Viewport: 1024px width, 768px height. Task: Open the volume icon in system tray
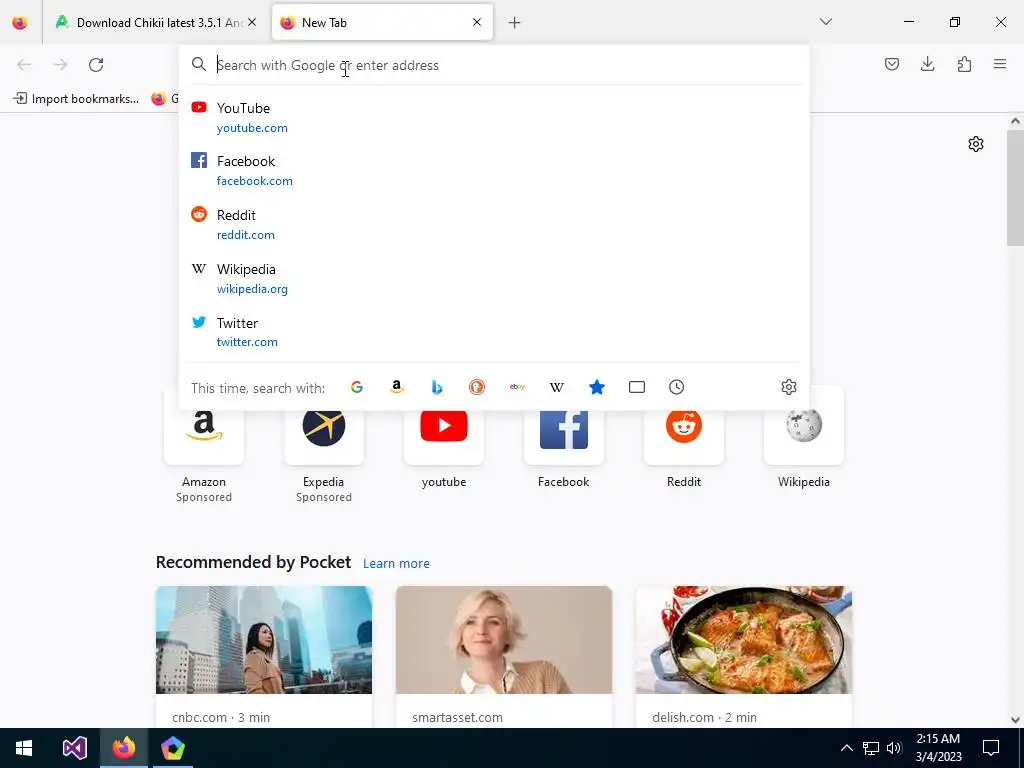coord(894,748)
